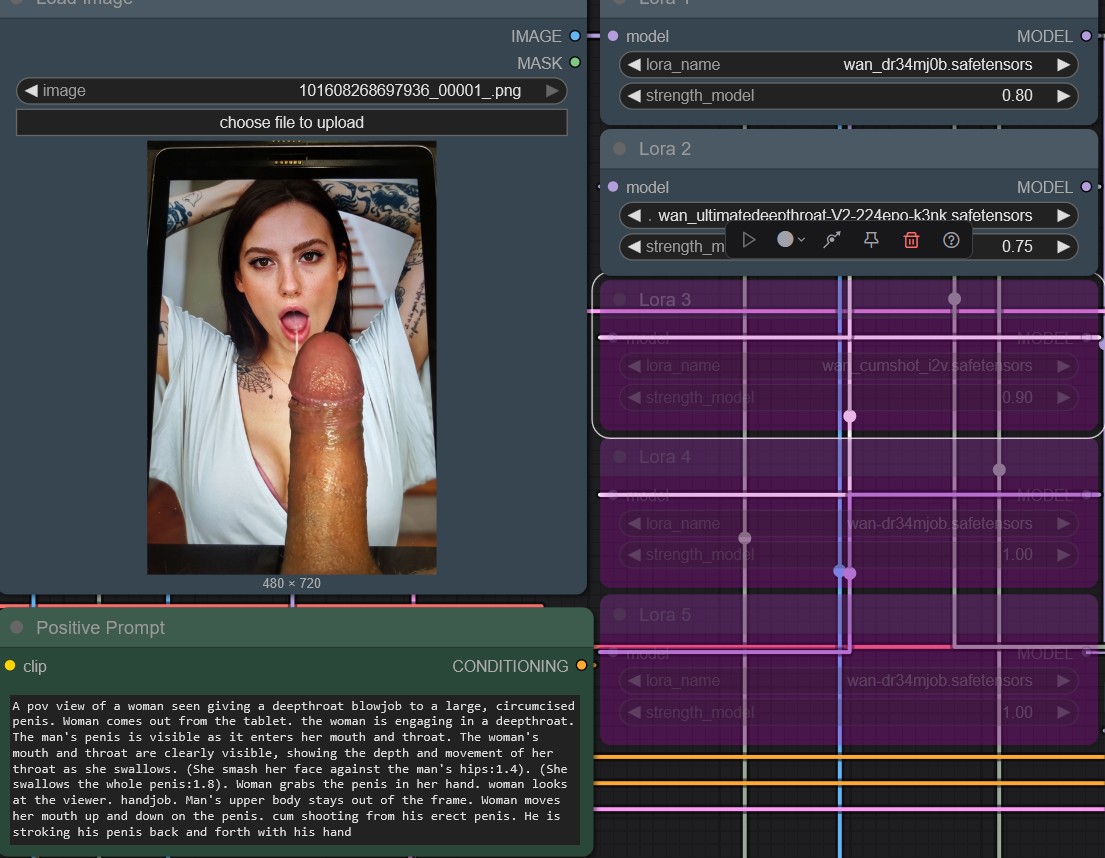Viewport: 1105px width, 858px height.
Task: Click the orange CONDITIONING output port
Action: tap(581, 666)
